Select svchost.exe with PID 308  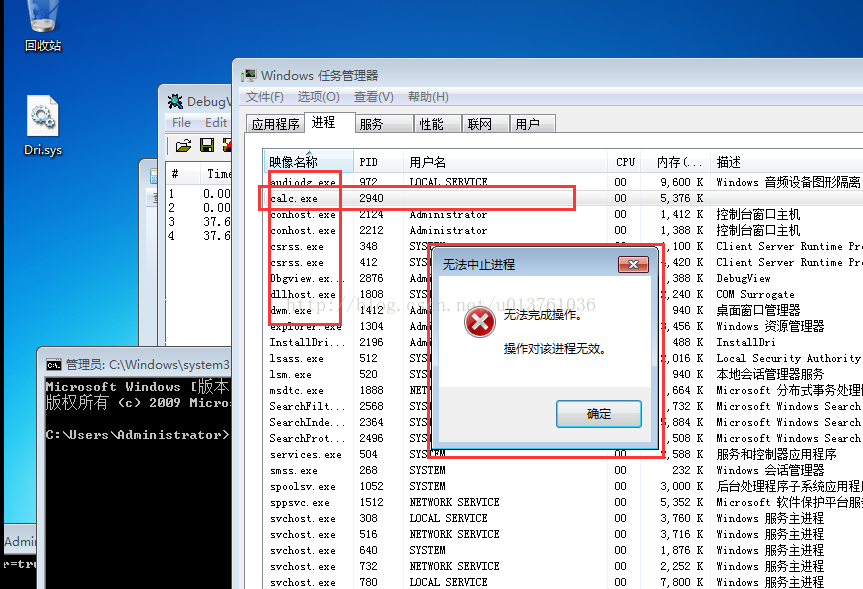click(x=562, y=517)
